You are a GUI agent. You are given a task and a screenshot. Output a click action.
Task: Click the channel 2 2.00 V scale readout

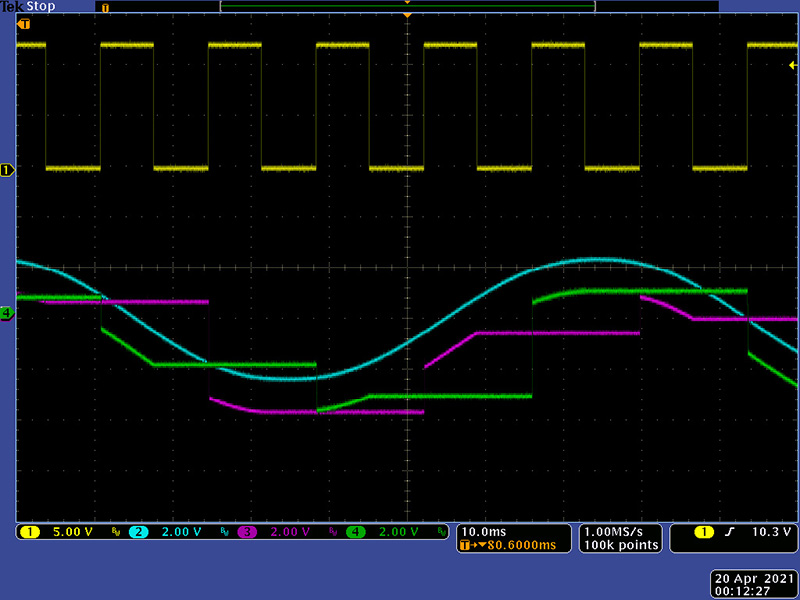(x=180, y=532)
